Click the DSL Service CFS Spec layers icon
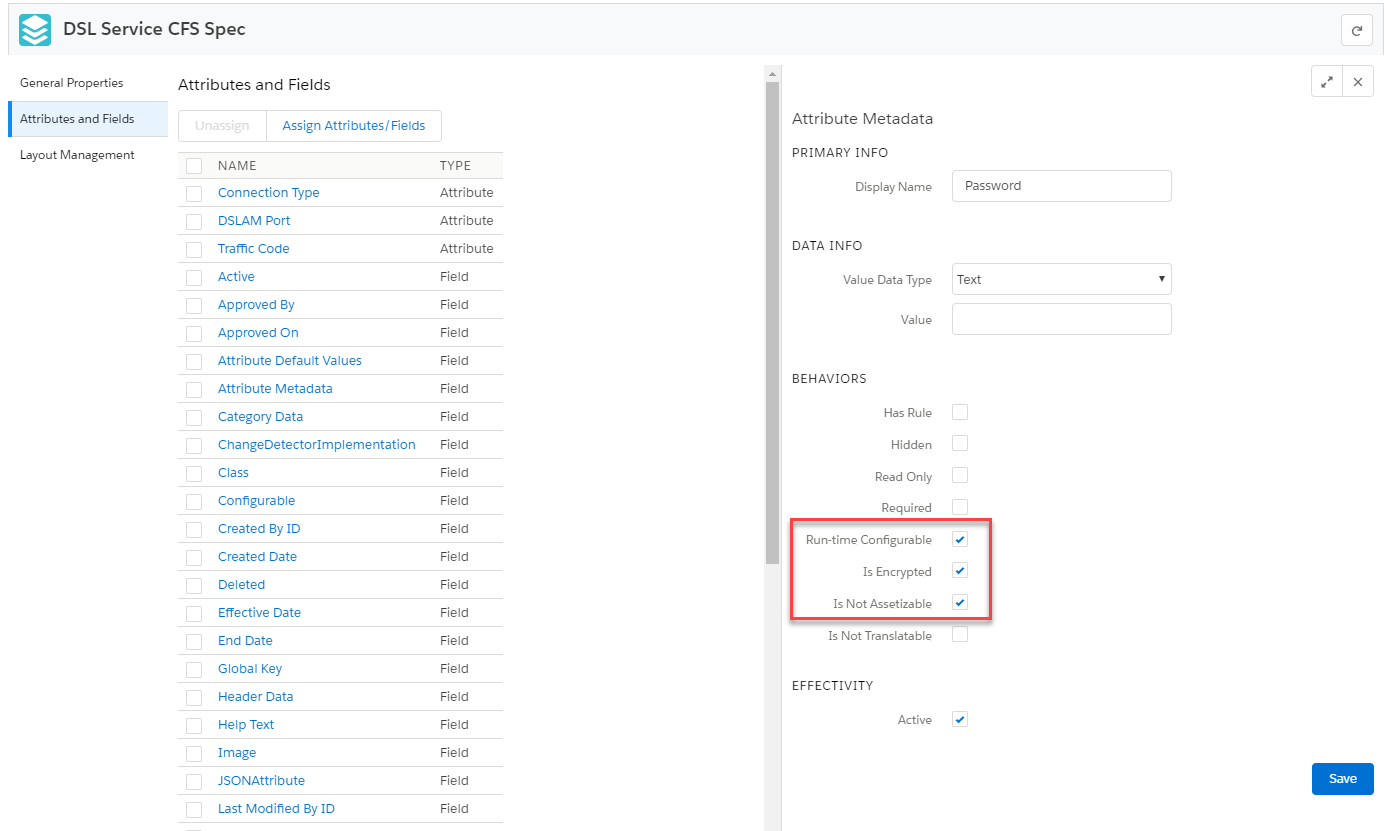Viewport: 1391px width, 831px height. point(35,30)
